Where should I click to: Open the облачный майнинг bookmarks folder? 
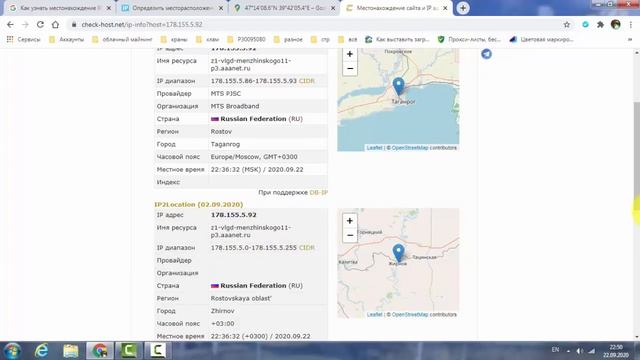[122, 40]
